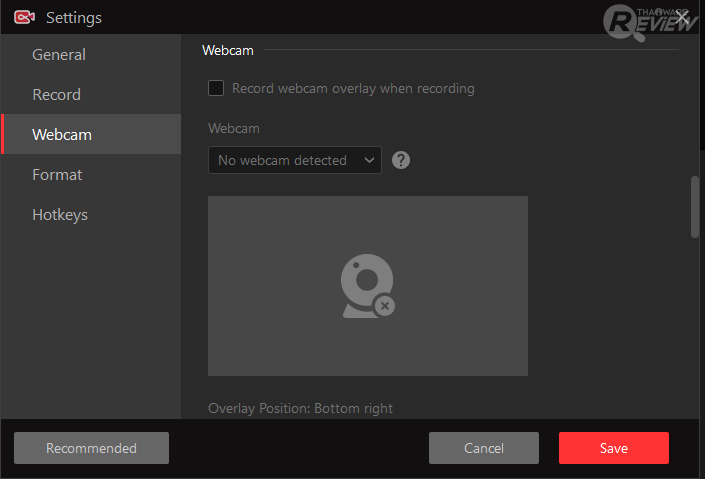Enable Record webcam overlay when recording checkbox

point(216,88)
